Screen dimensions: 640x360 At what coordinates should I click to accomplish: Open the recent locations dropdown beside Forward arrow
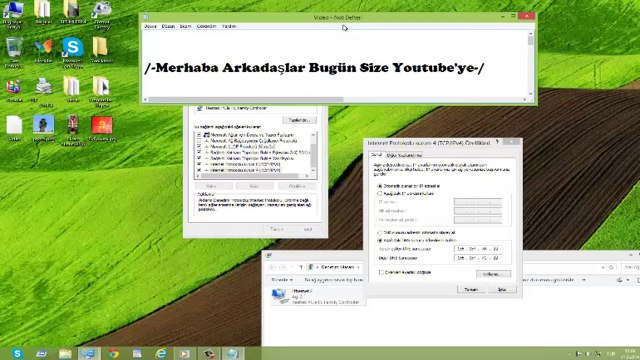coord(291,267)
